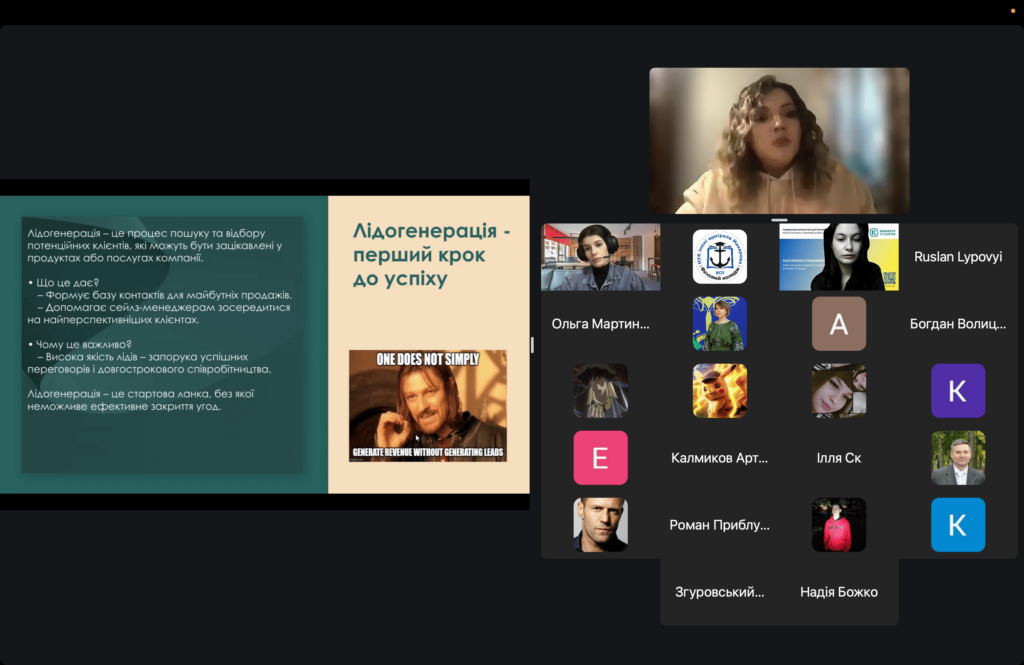Click the divider handle between slide and participants

click(x=532, y=344)
